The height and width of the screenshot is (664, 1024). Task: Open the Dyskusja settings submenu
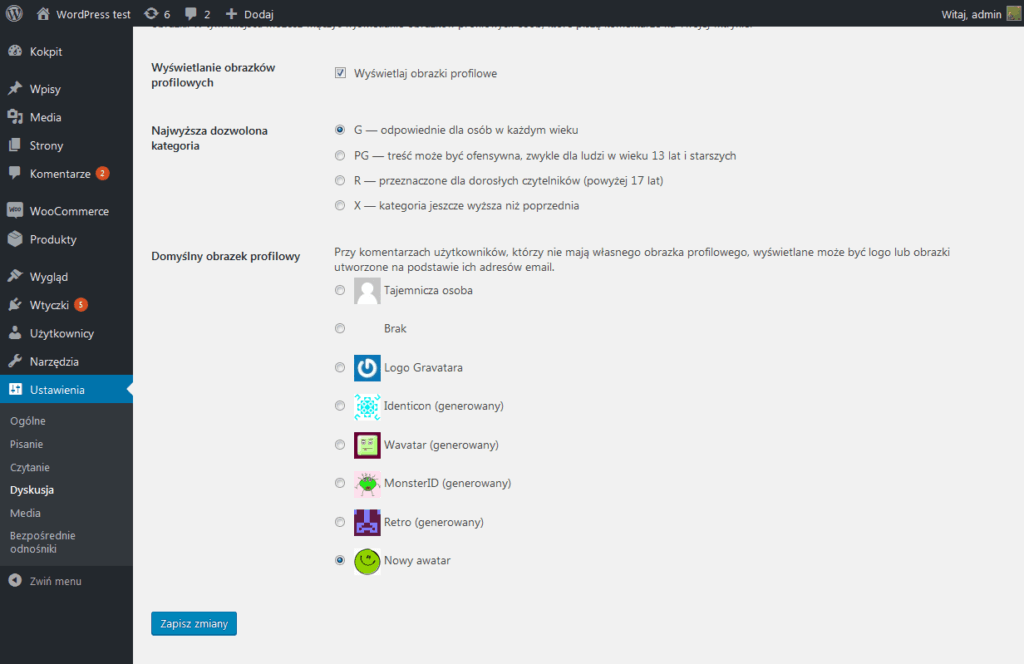(x=31, y=490)
